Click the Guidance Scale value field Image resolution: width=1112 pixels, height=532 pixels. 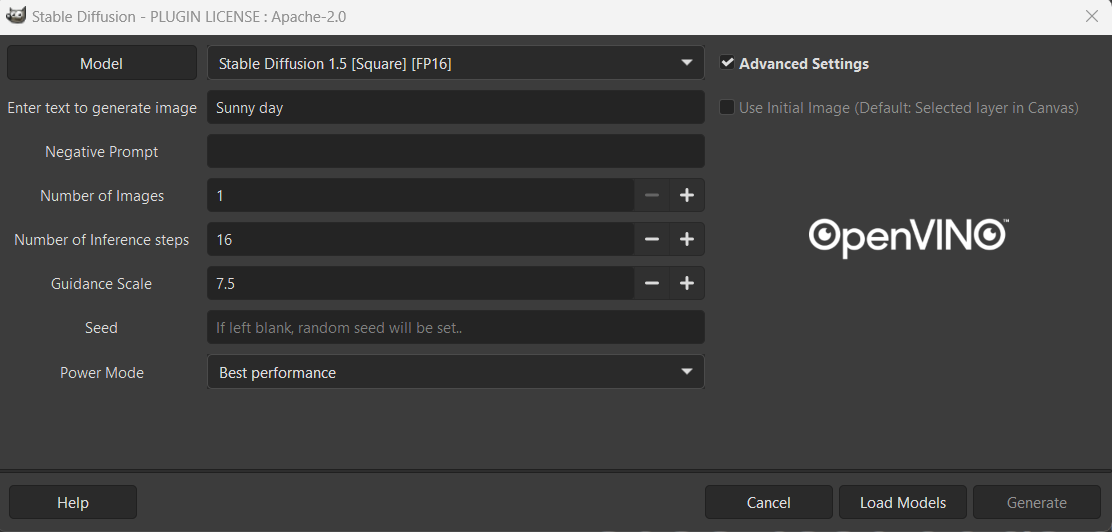tap(421, 284)
